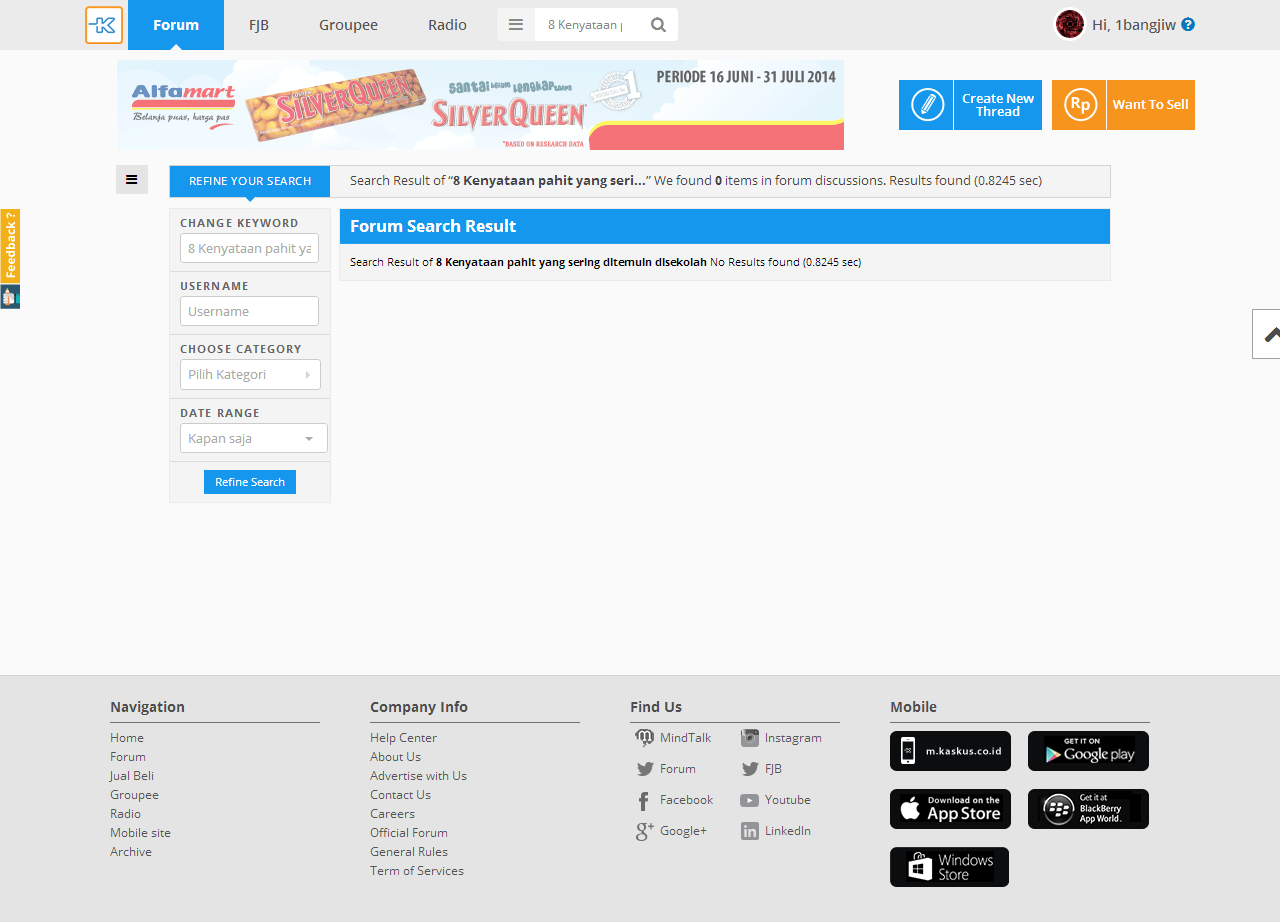The height and width of the screenshot is (922, 1280).
Task: Click the Change Keyword input
Action: (249, 248)
